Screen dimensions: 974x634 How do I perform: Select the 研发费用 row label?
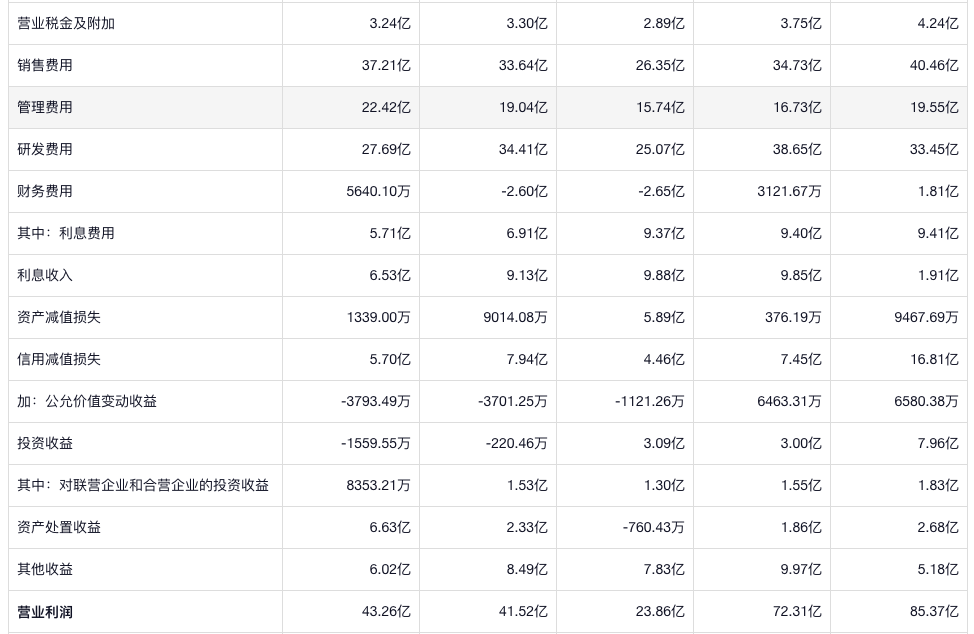[45, 149]
